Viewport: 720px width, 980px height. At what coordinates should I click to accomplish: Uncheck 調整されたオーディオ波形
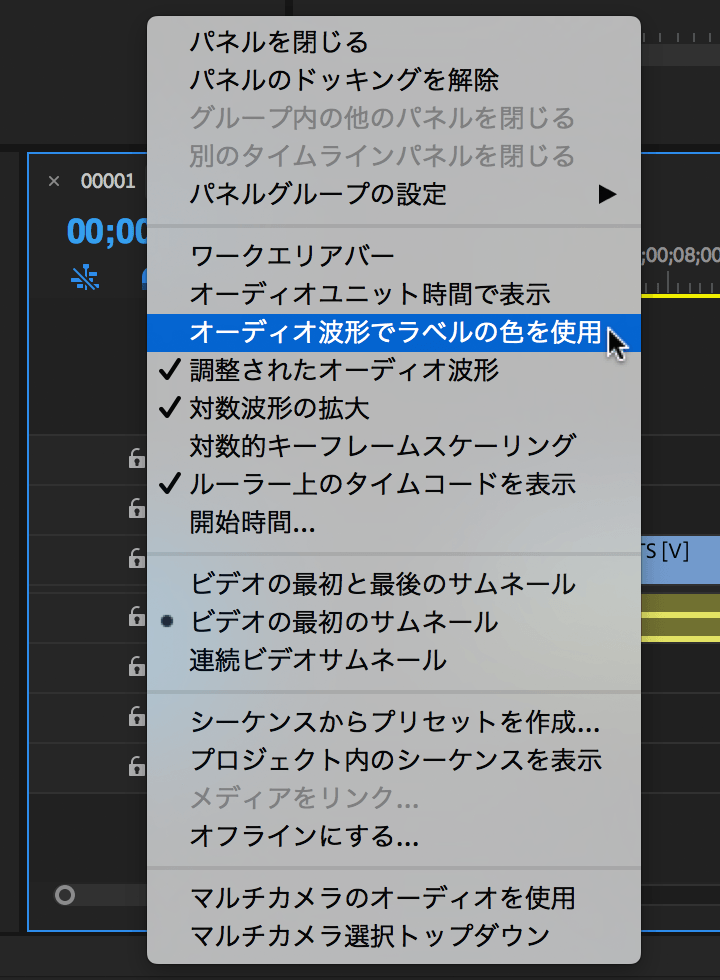(394, 371)
